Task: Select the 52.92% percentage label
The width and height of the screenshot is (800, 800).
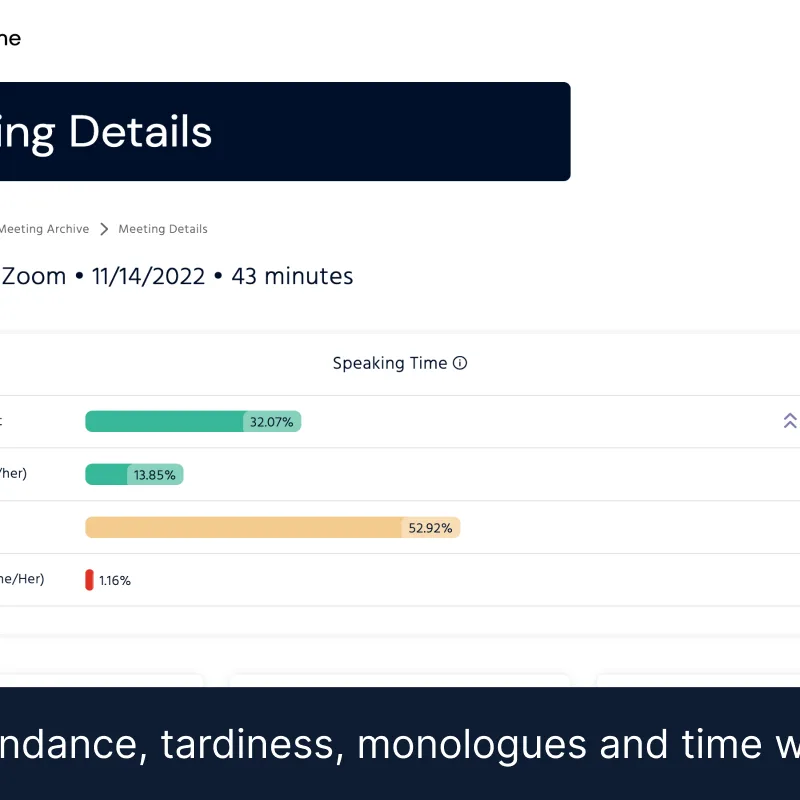Action: tap(430, 528)
